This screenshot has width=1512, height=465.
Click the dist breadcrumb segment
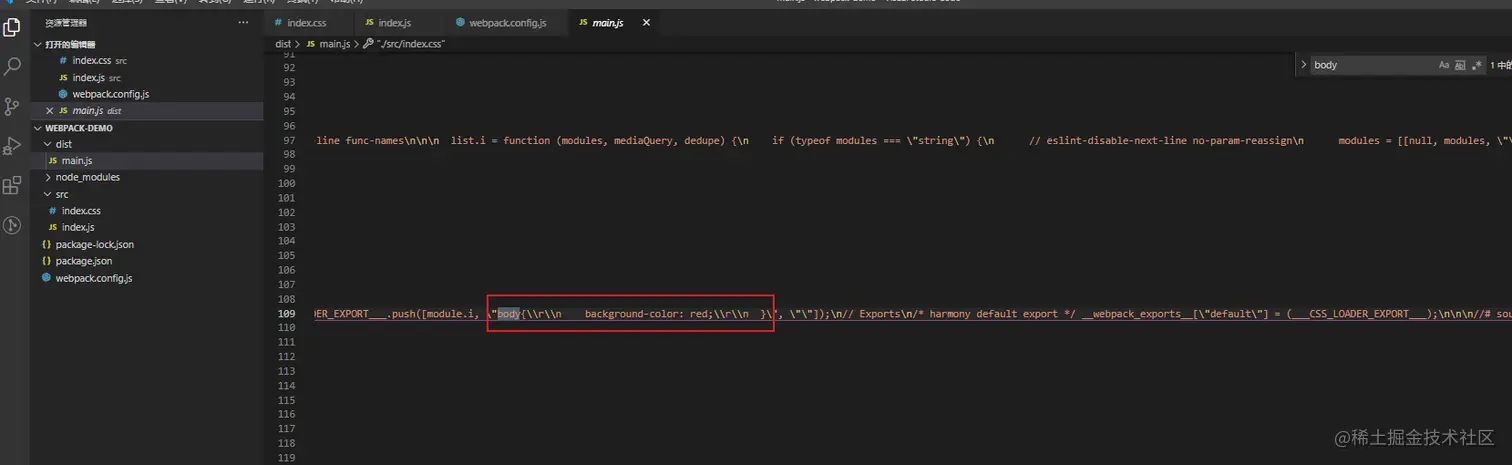pos(283,44)
